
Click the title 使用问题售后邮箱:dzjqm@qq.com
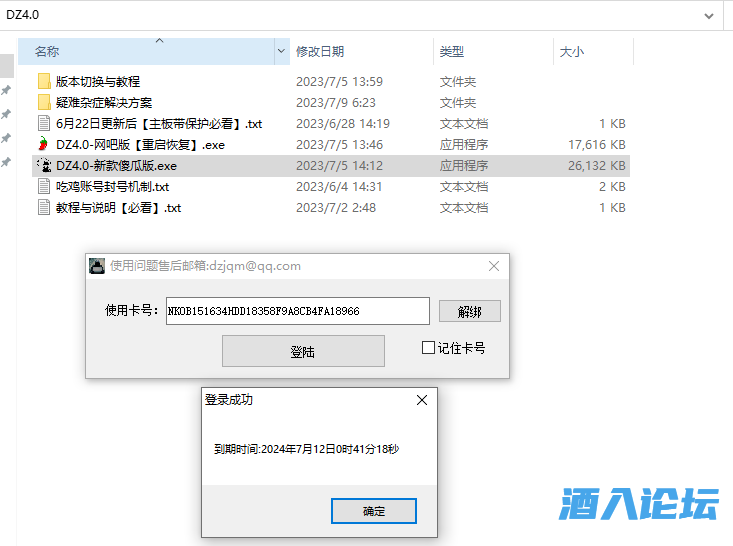(x=205, y=266)
